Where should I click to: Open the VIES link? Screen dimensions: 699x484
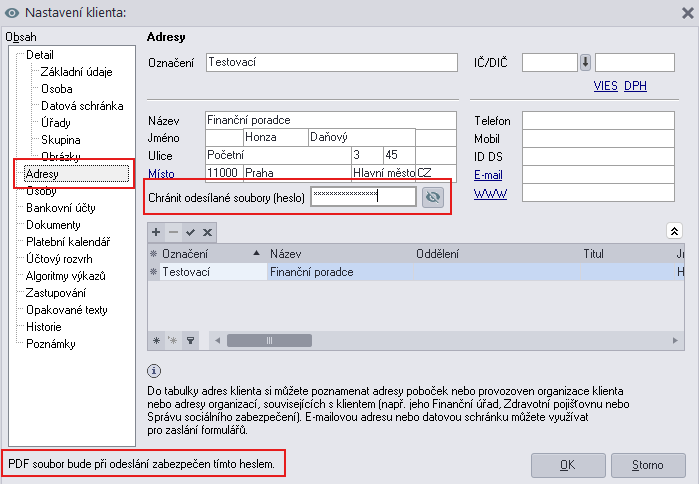605,86
